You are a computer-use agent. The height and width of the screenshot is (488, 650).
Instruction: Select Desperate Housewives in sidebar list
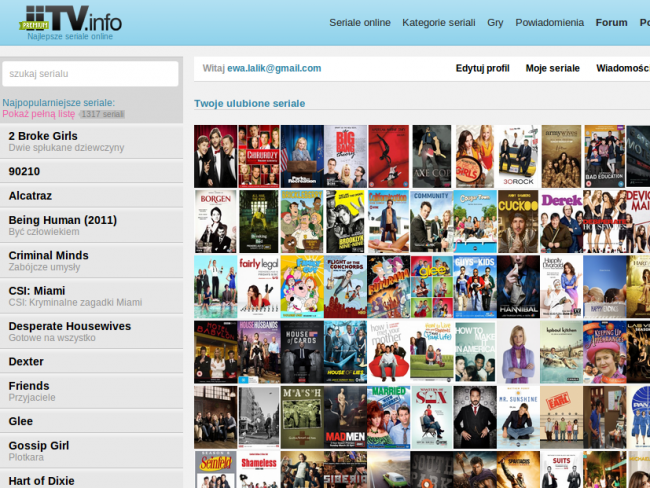point(91,332)
